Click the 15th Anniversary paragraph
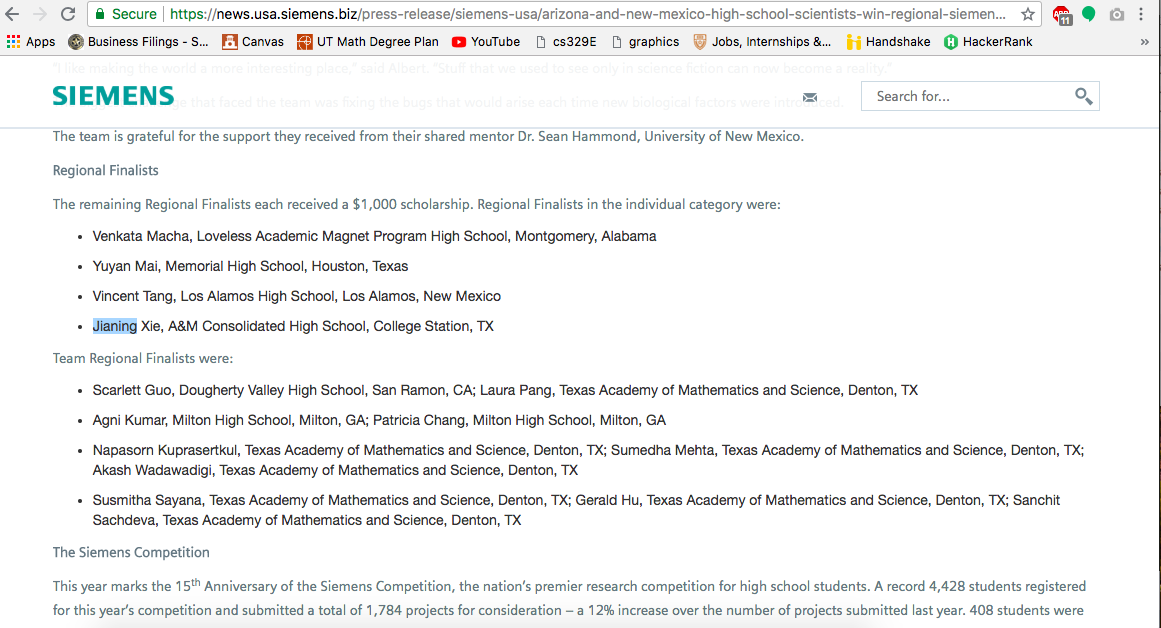This screenshot has width=1161, height=628. point(569,598)
